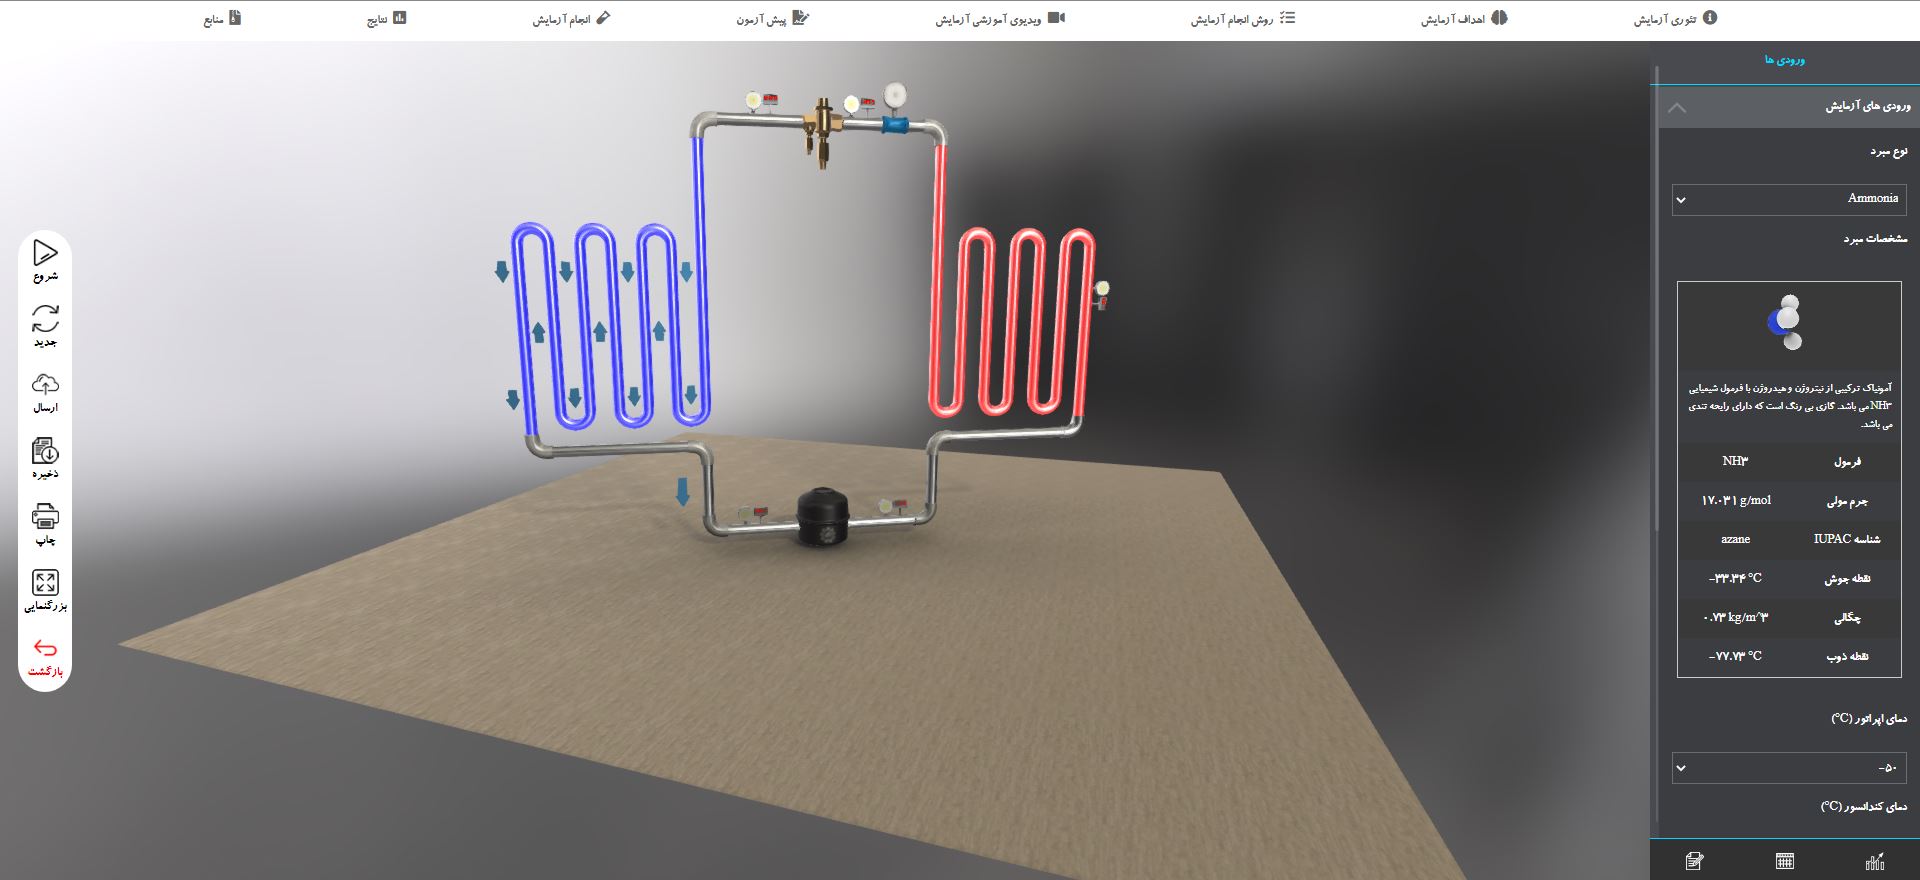Open the notes icon at panel bottom
Image resolution: width=1920 pixels, height=880 pixels.
pos(1694,861)
